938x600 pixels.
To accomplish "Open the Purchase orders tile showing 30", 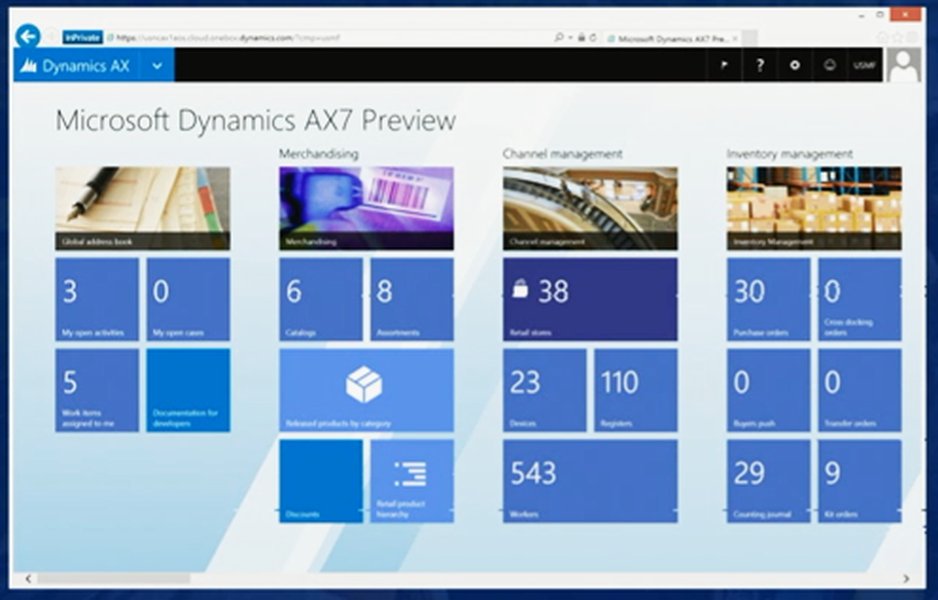I will pyautogui.click(x=768, y=299).
